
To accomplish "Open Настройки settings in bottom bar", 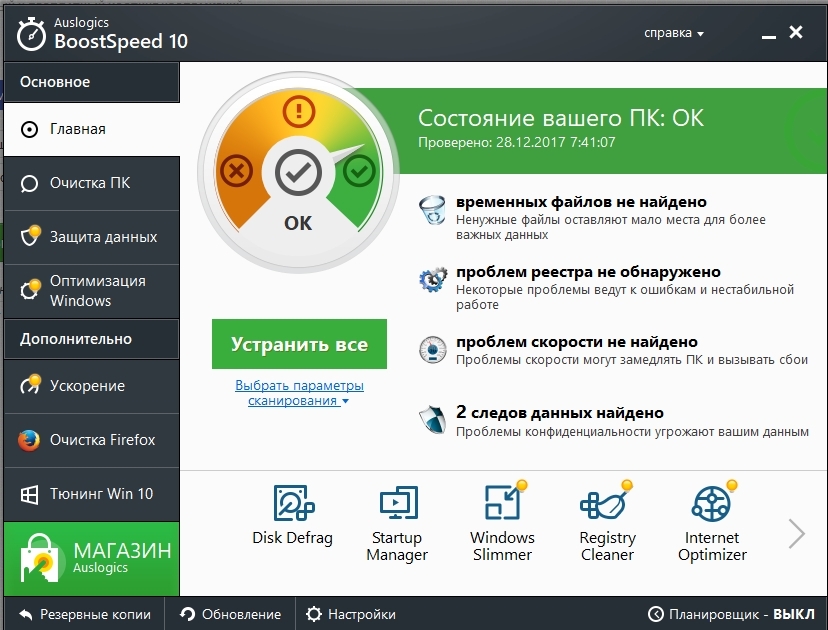I will click(350, 614).
